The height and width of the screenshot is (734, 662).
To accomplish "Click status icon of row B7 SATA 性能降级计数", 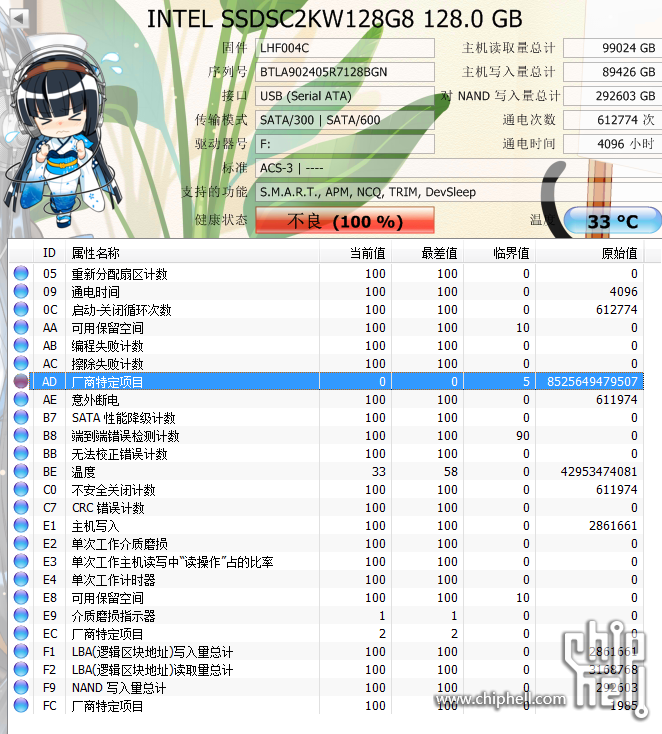I will click(21, 417).
